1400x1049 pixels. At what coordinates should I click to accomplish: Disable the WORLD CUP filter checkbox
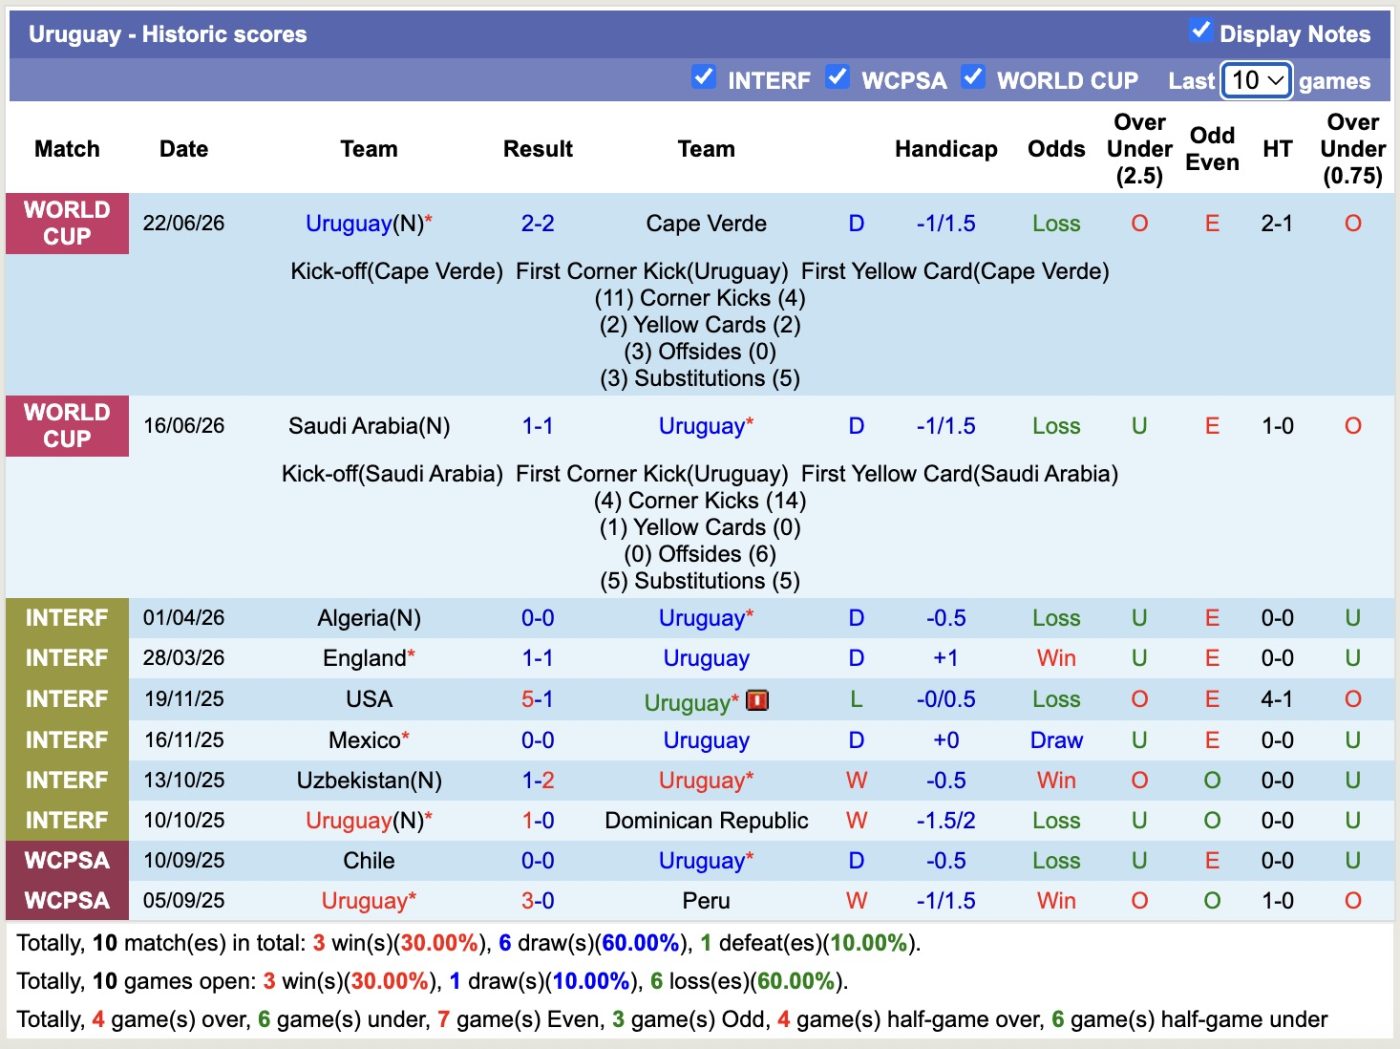tap(973, 77)
